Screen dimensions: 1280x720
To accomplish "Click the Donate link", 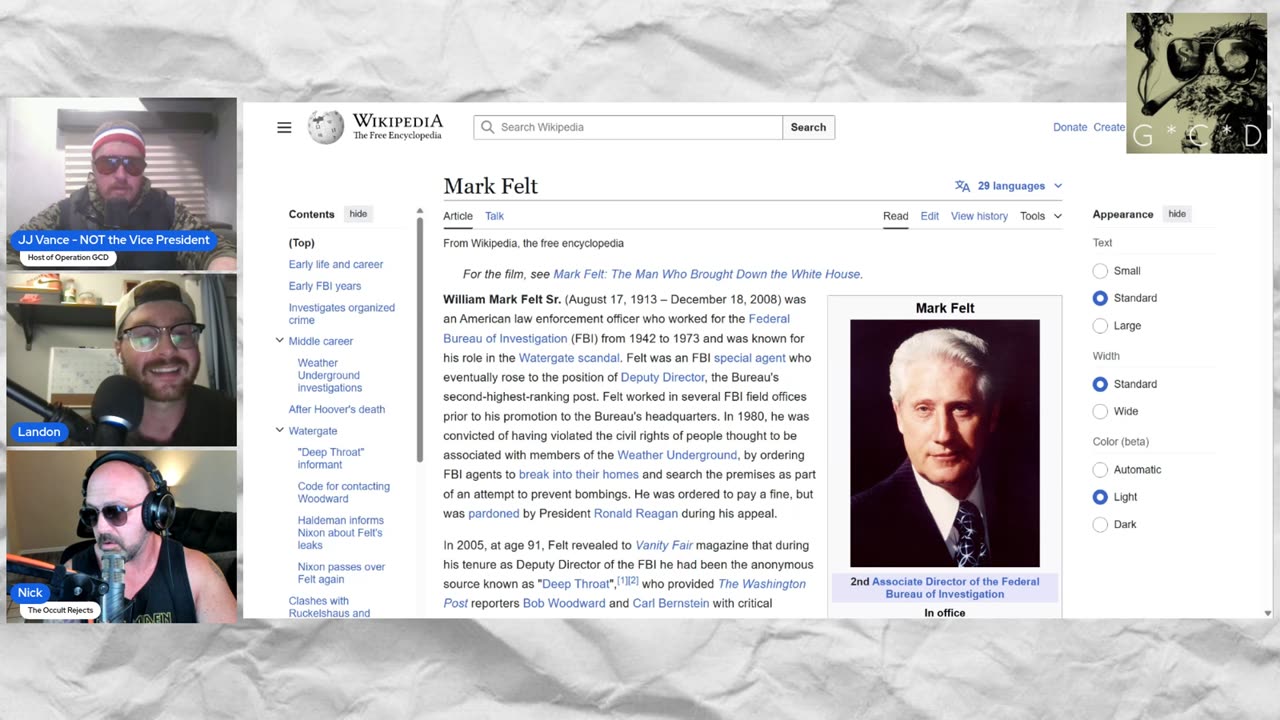I will point(1069,127).
